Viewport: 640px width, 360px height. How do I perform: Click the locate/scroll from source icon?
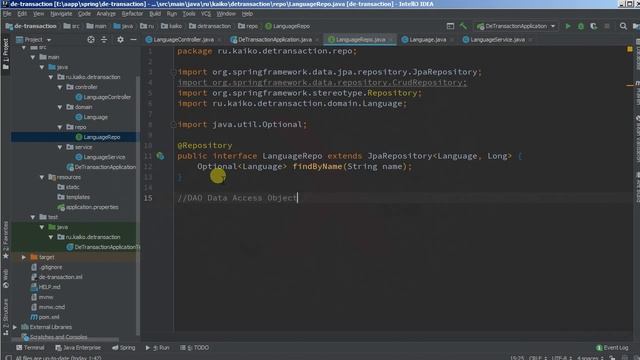(91, 40)
